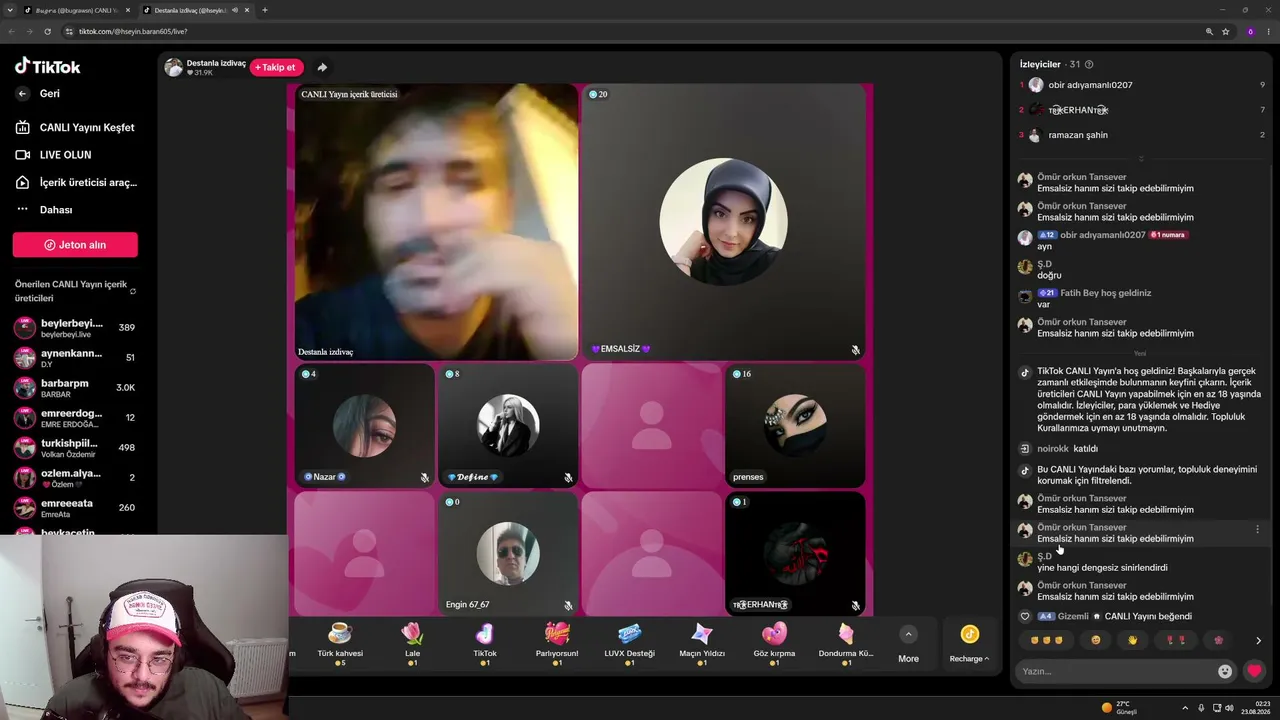Image resolution: width=1280 pixels, height=720 pixels.
Task: Send the winking face quick reaction
Action: (x=1096, y=640)
